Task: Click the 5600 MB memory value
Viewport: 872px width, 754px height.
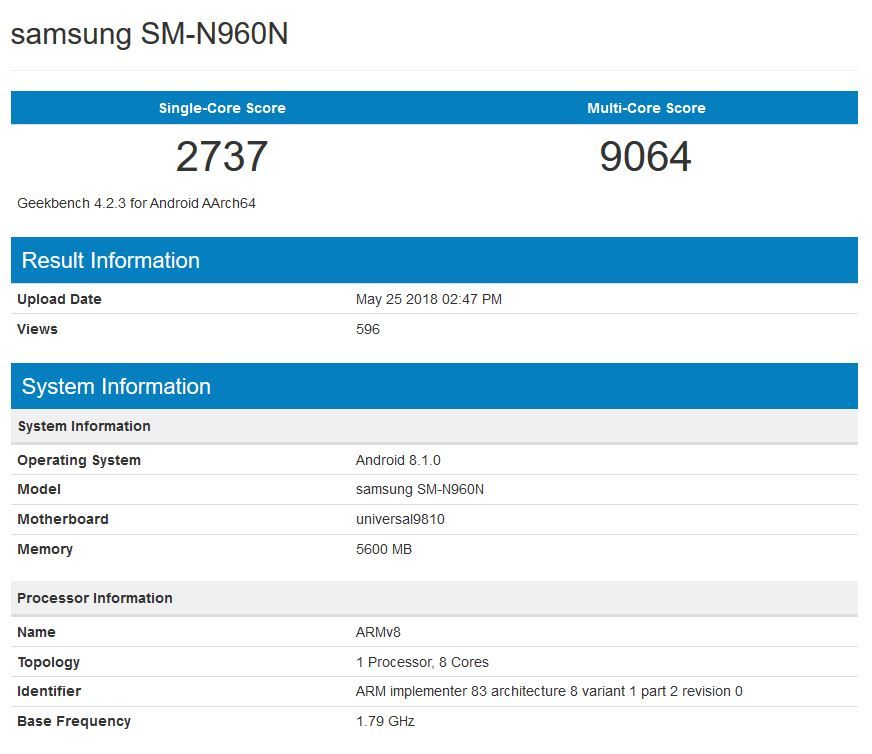Action: coord(384,549)
